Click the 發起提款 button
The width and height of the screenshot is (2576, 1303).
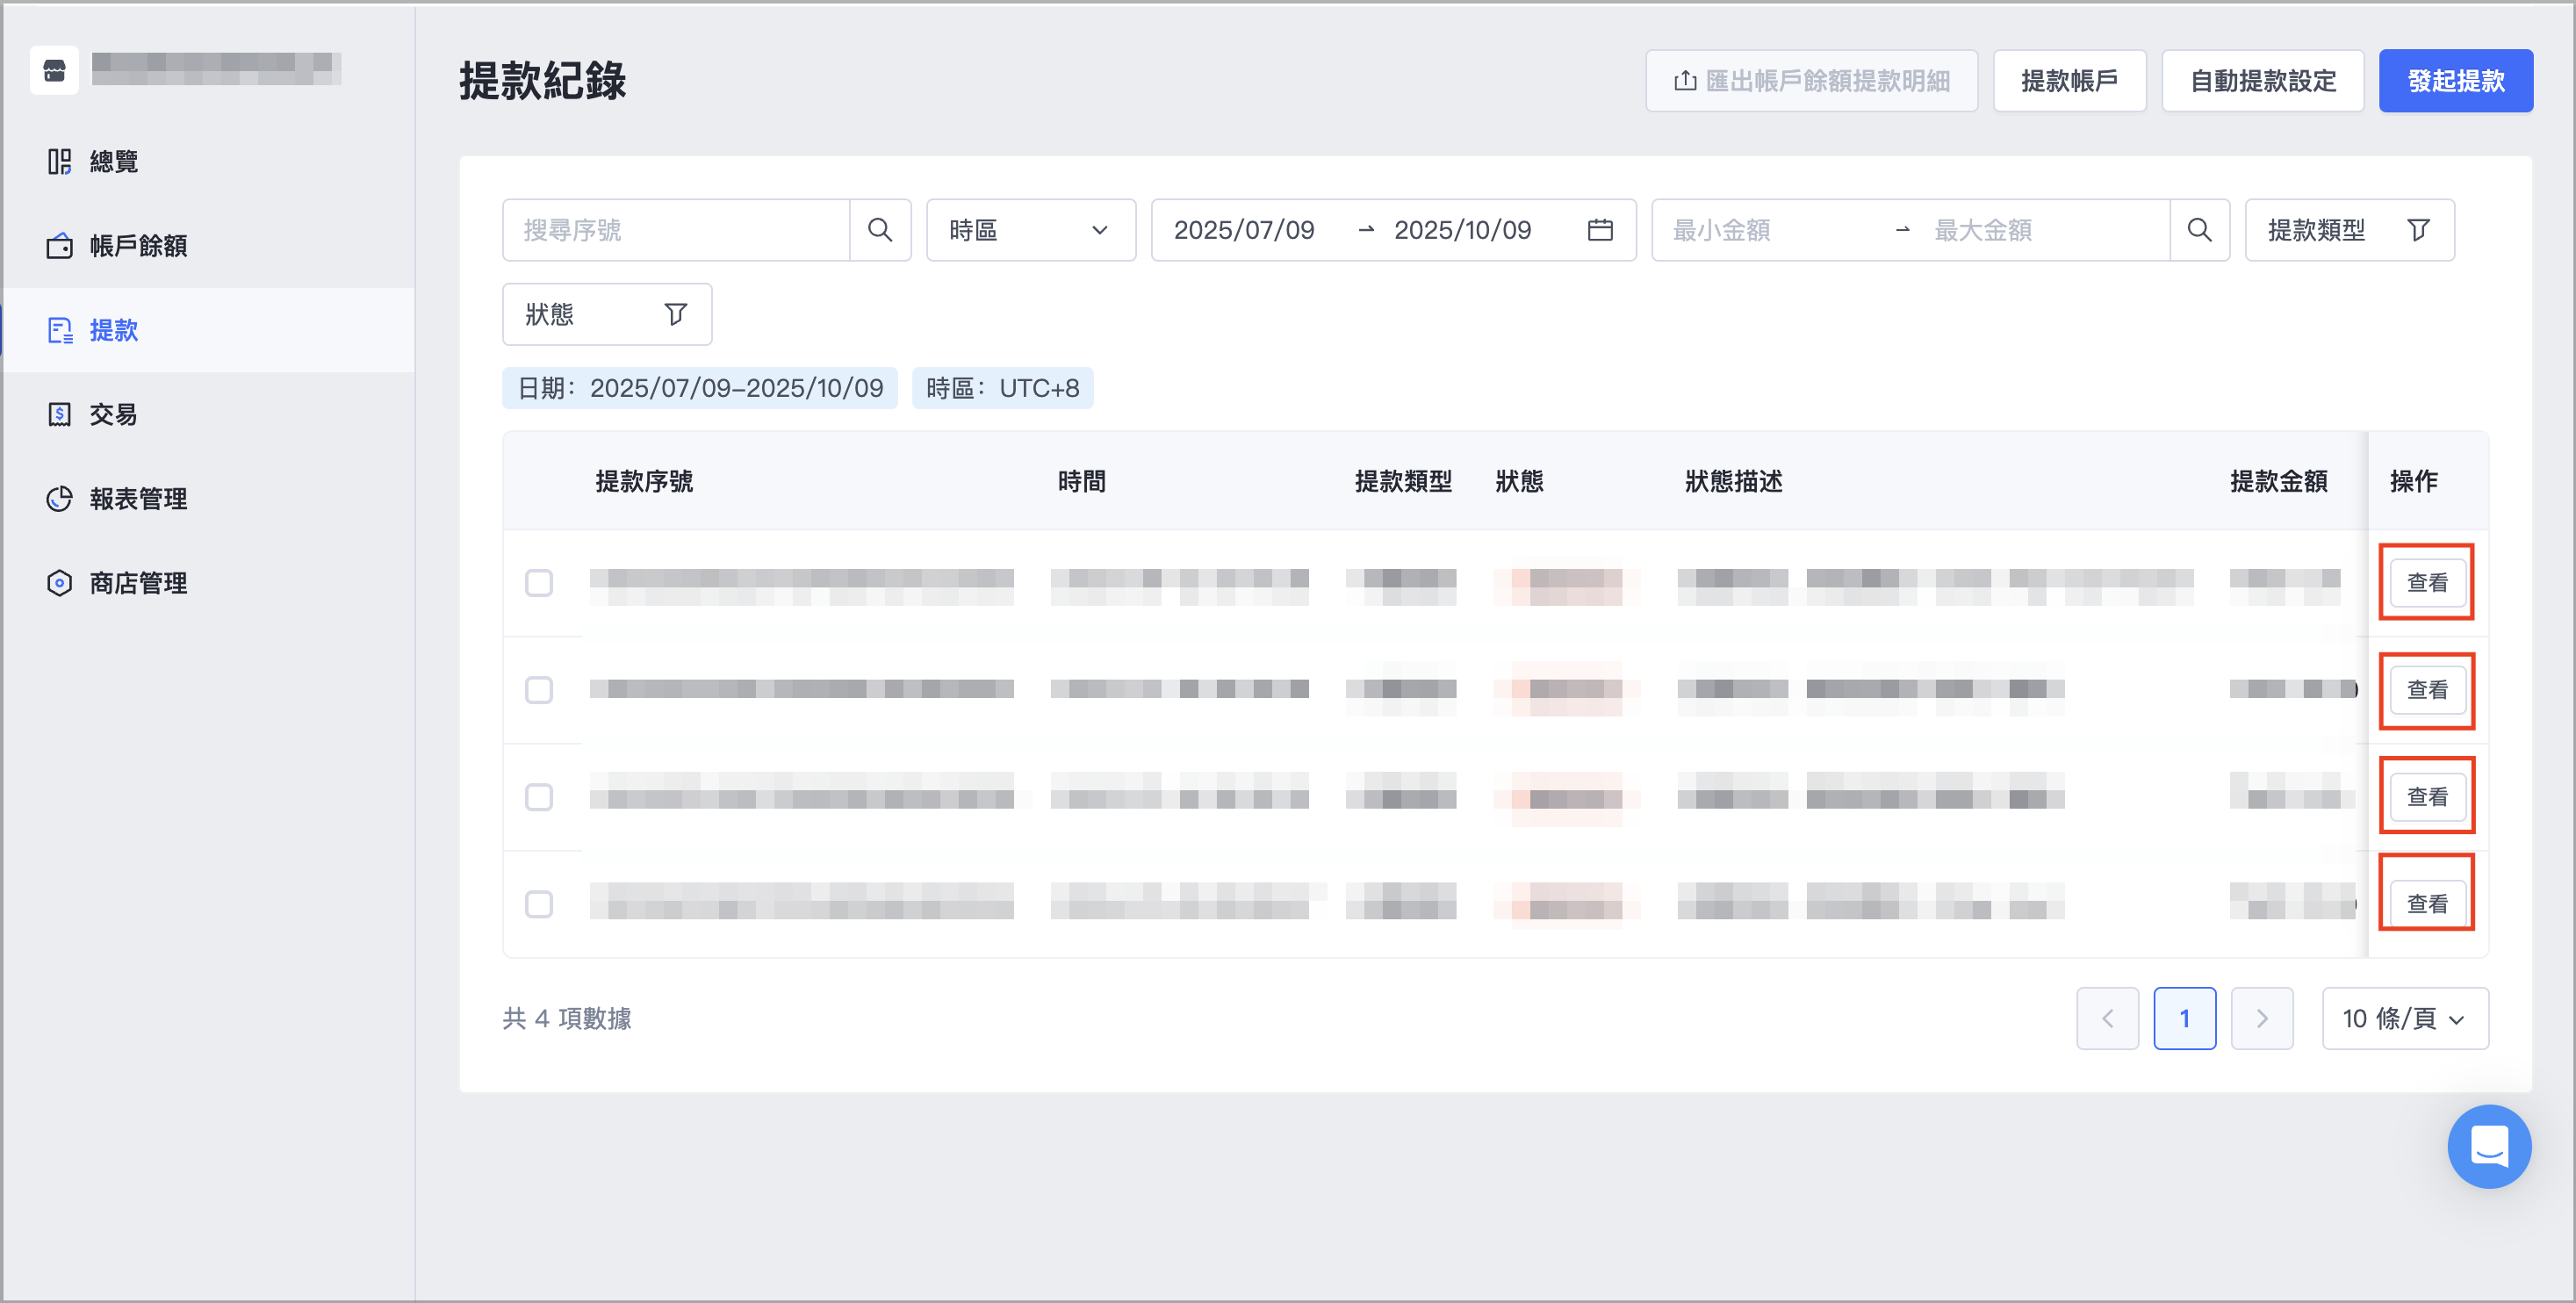click(x=2455, y=81)
